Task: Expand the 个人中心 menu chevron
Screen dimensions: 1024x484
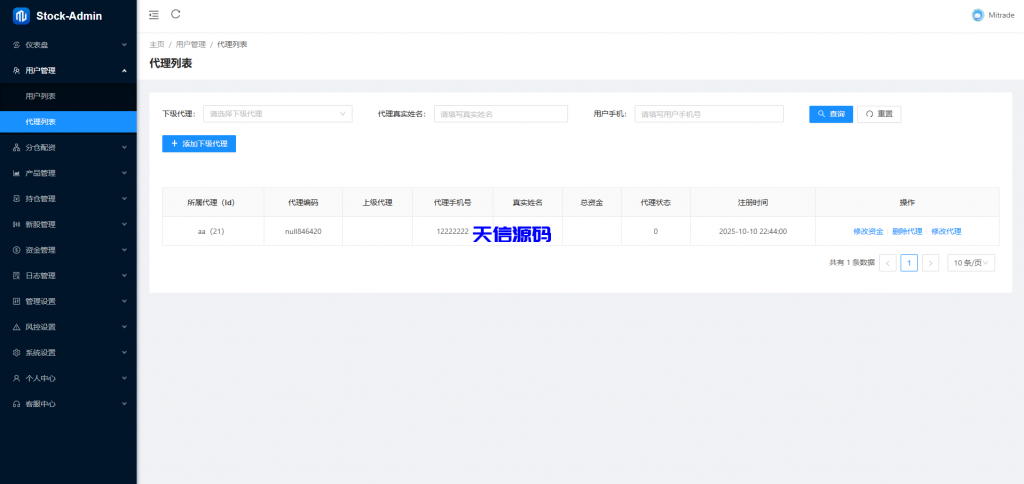Action: 124,378
